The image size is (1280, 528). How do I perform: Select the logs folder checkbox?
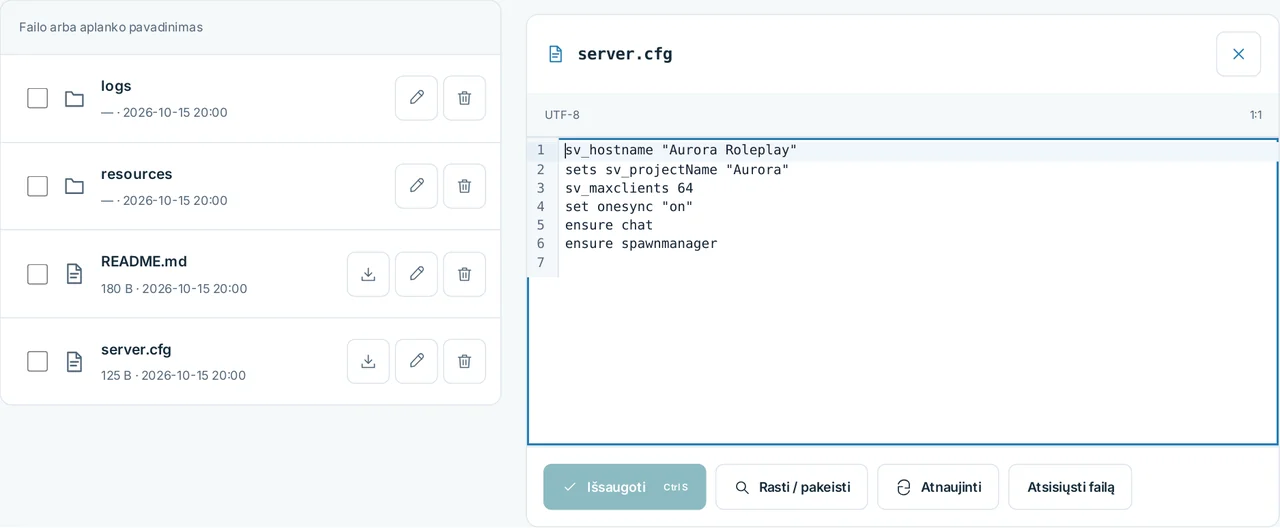37,98
